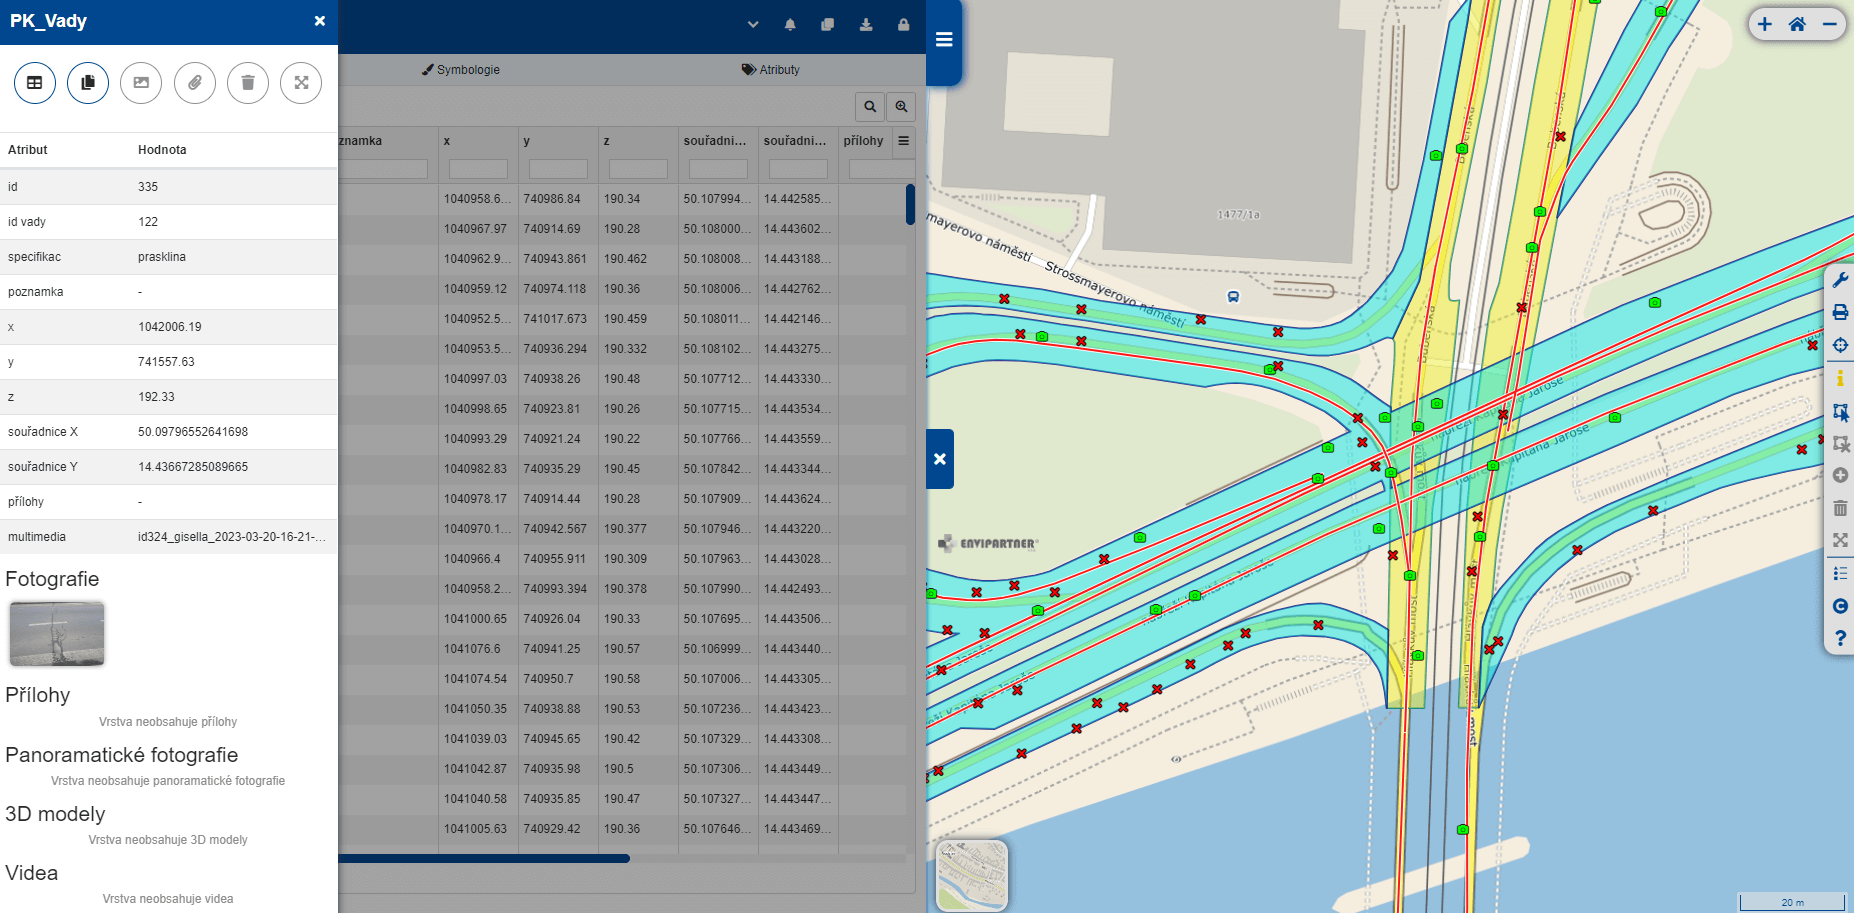Image resolution: width=1854 pixels, height=913 pixels.
Task: Open the help question mark icon
Action: (x=1840, y=638)
